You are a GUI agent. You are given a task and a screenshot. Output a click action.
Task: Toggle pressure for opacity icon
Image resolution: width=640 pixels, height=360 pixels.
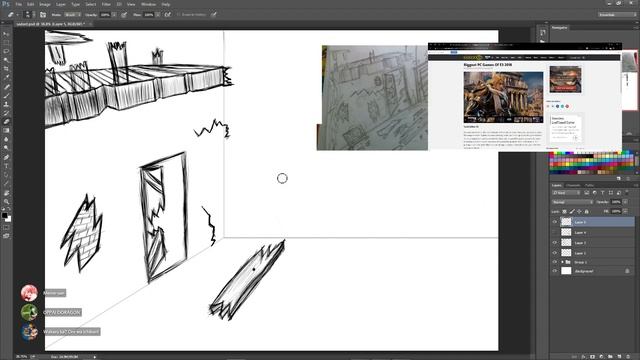[x=124, y=15]
